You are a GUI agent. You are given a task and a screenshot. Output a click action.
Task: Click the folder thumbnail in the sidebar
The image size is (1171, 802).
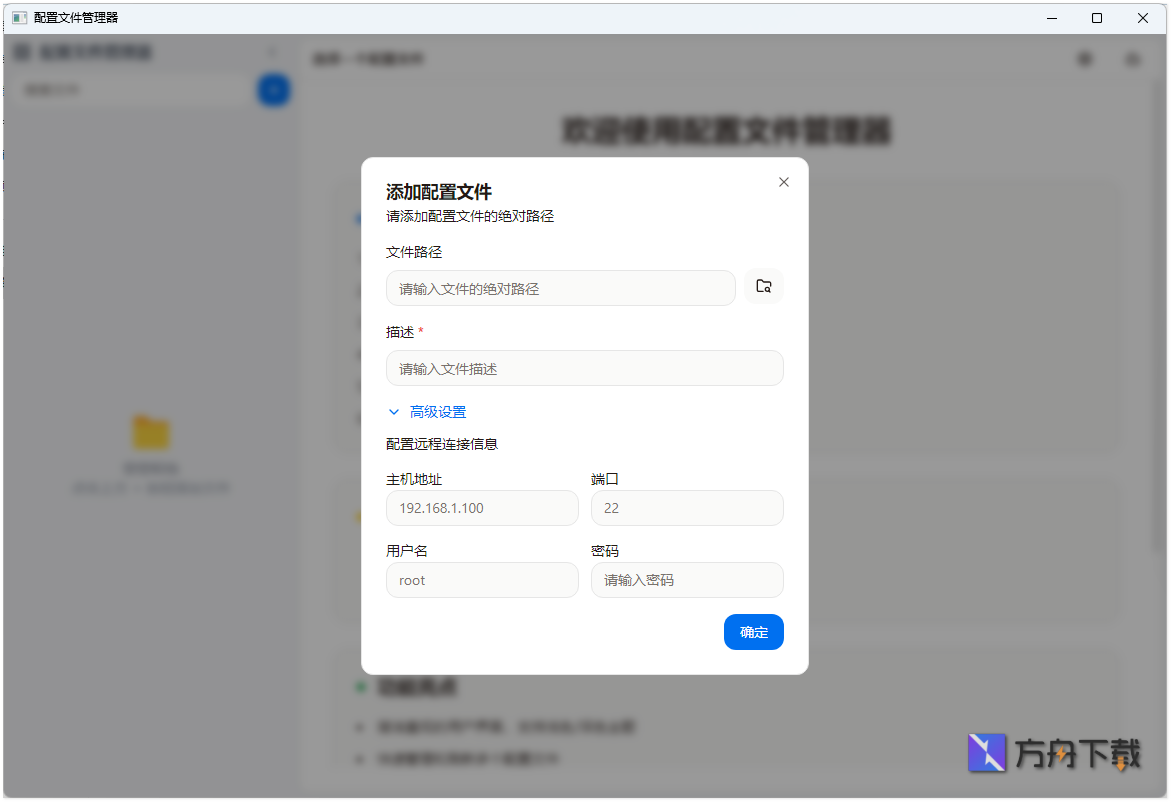pyautogui.click(x=151, y=432)
